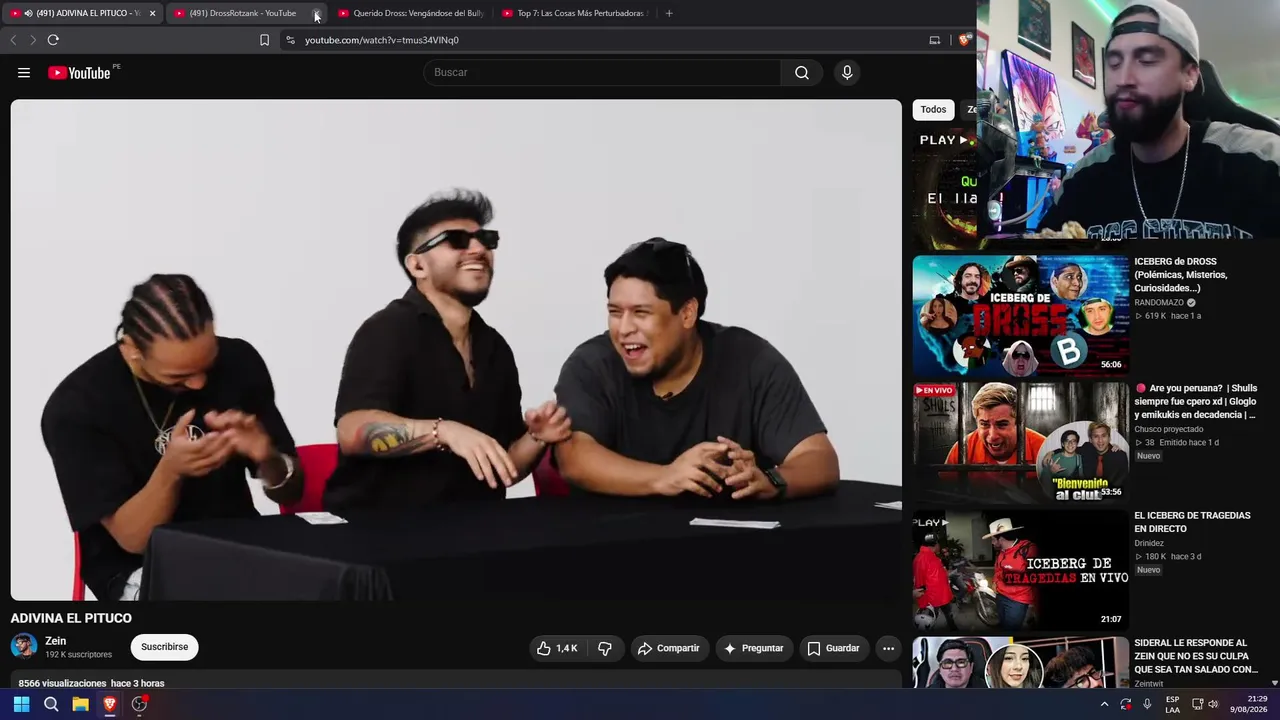Close the DrossRotzank tab

point(316,13)
